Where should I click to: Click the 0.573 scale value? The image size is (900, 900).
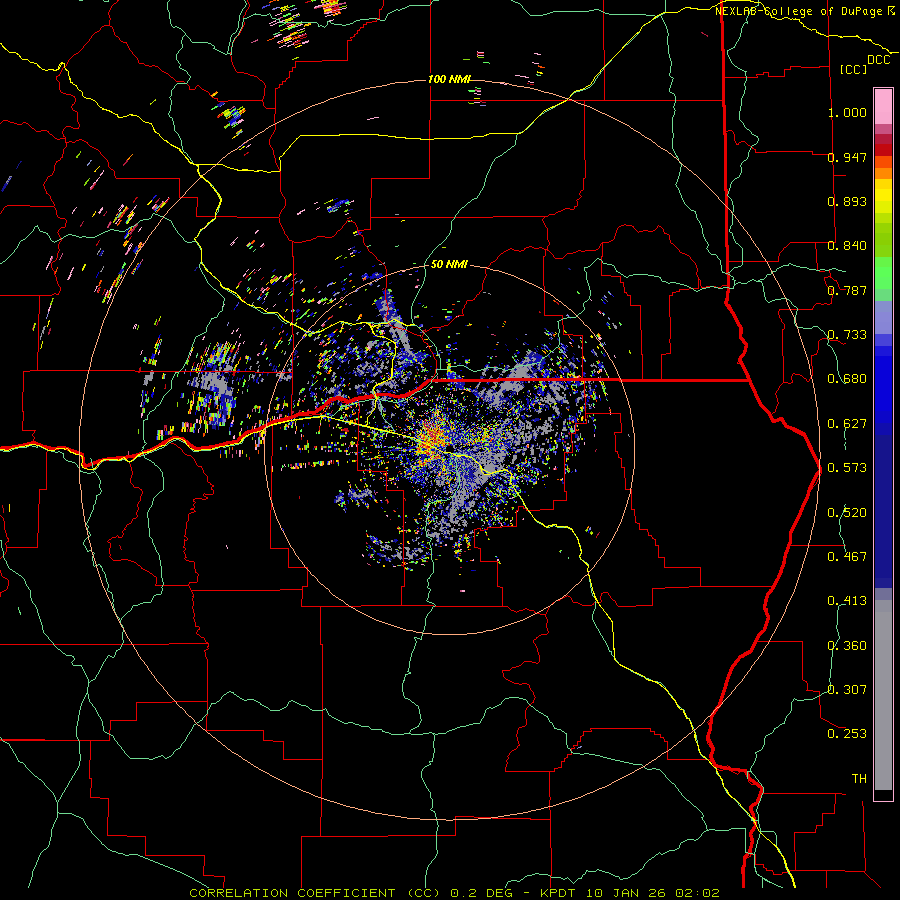pos(847,468)
